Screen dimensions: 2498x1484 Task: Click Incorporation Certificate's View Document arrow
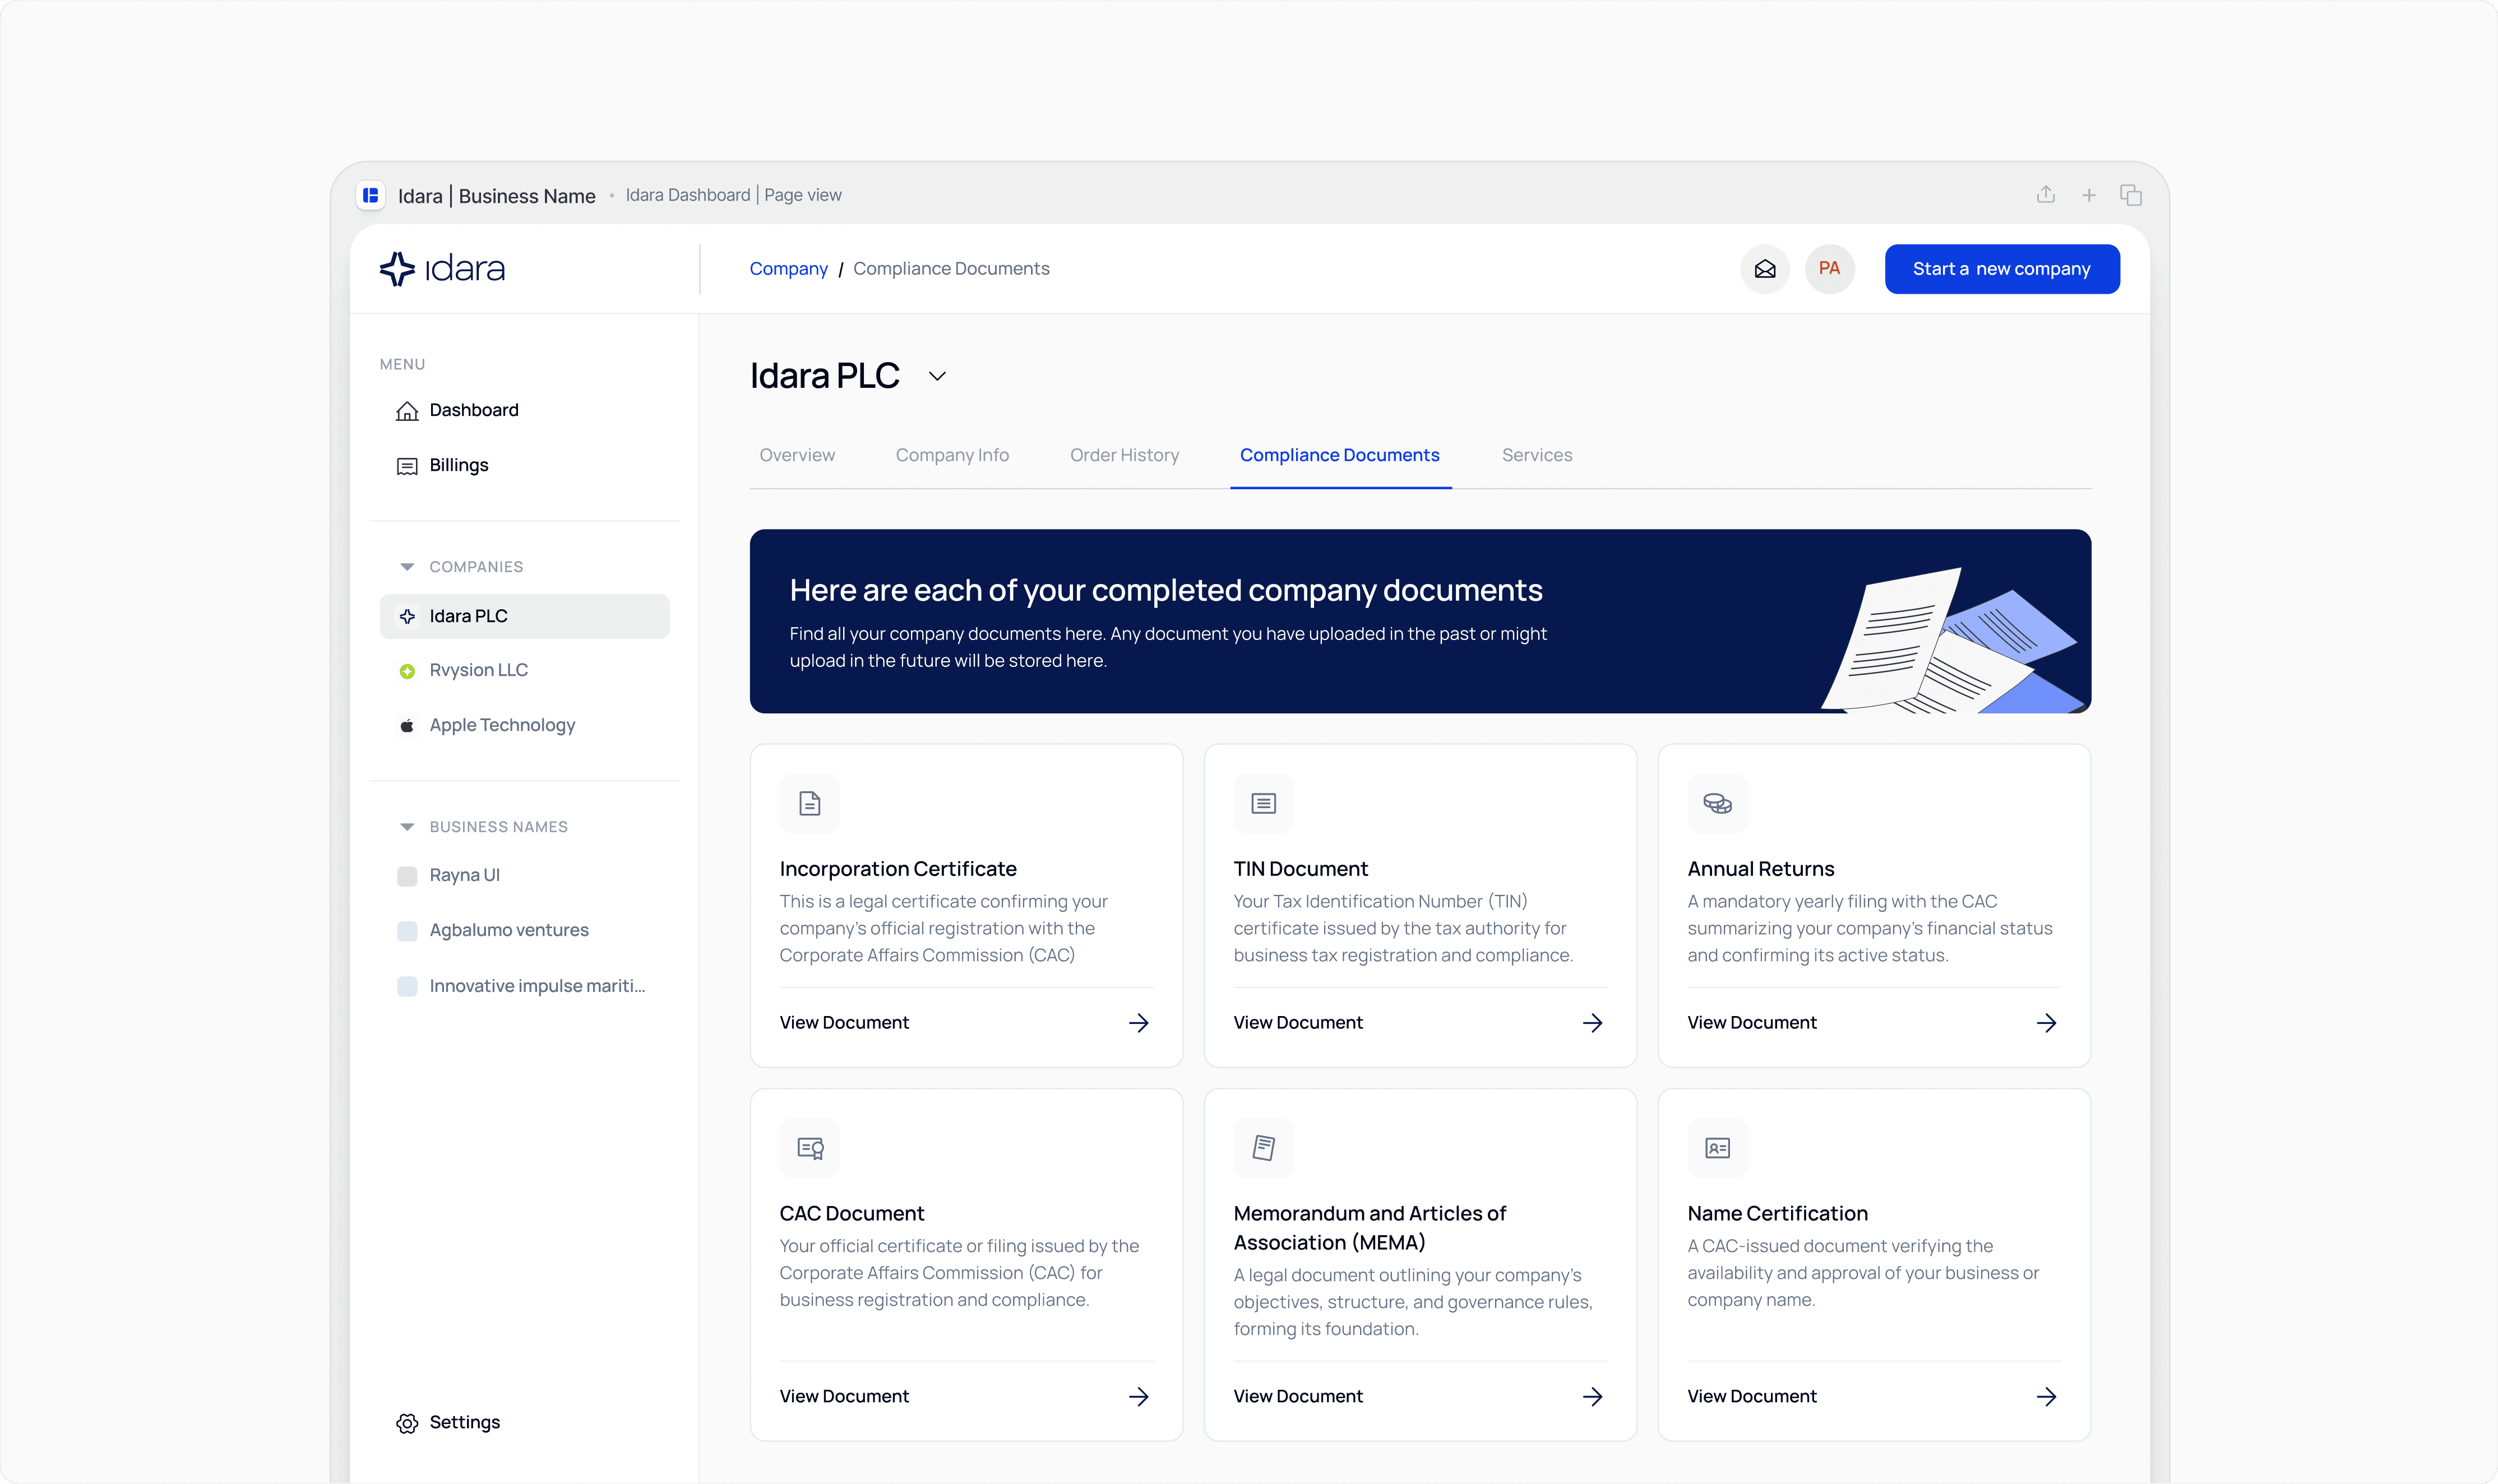tap(1138, 1023)
